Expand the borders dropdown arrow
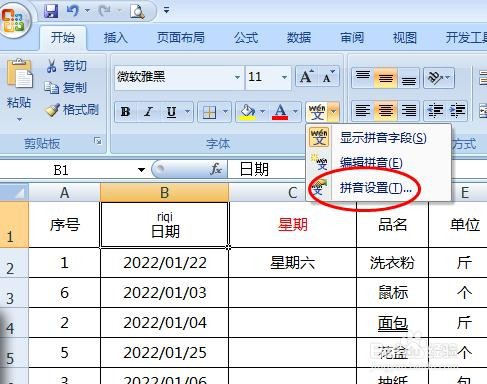Screen dimensions: 487x384 click(226, 112)
